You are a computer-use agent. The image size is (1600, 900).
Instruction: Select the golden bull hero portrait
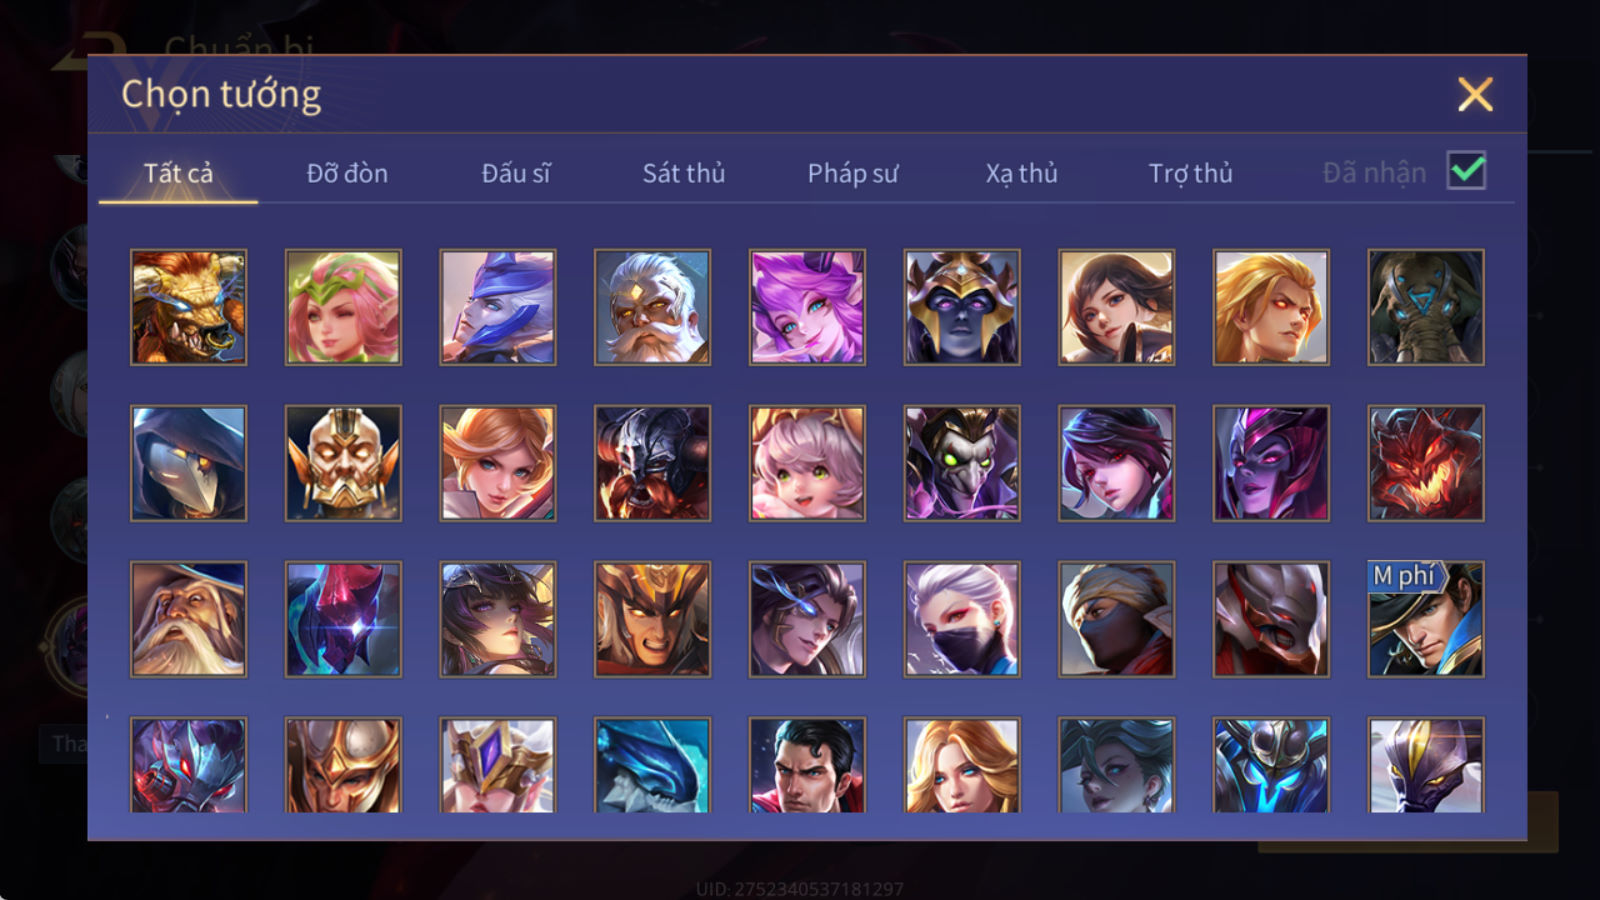pos(189,307)
